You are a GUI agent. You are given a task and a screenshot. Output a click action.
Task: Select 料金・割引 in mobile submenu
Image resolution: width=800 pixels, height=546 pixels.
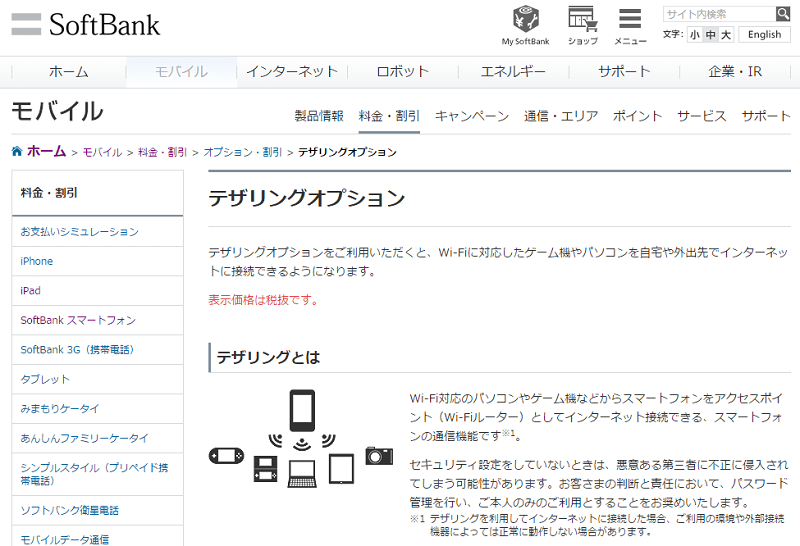click(389, 116)
